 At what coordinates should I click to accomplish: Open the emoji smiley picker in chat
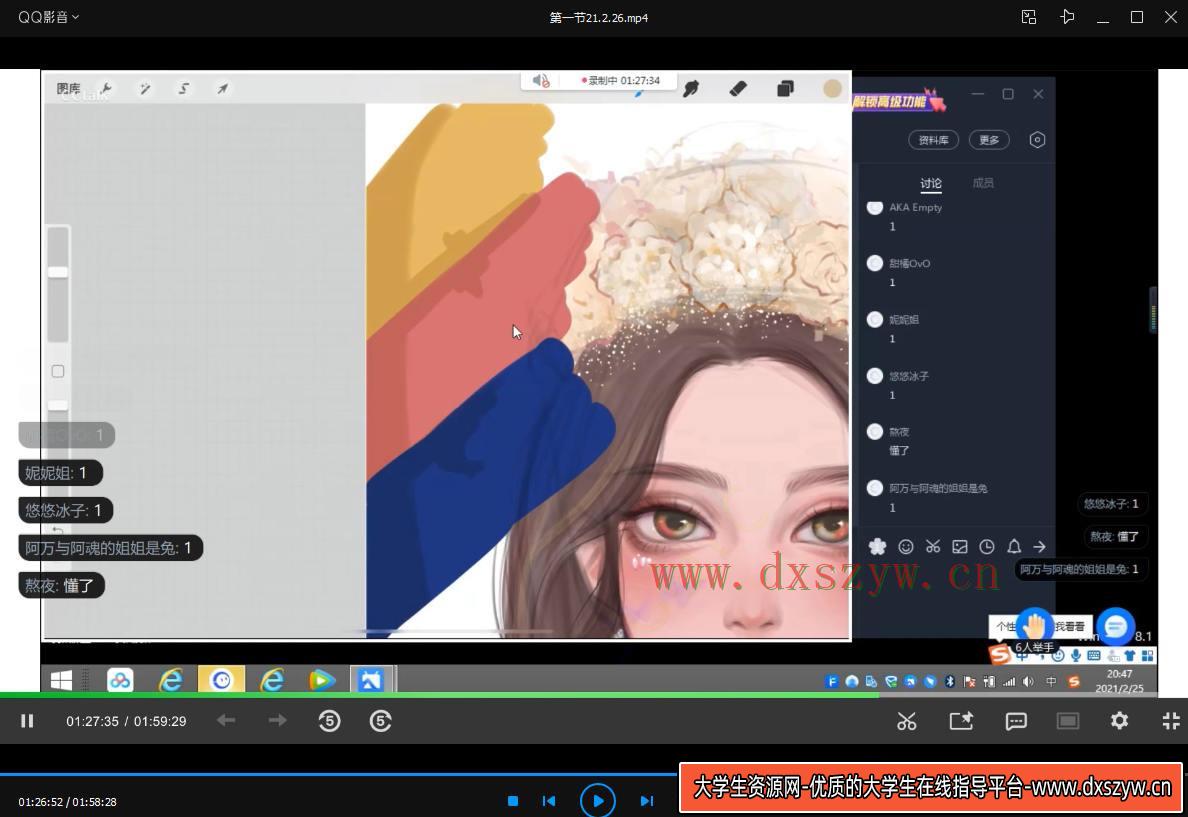[905, 546]
